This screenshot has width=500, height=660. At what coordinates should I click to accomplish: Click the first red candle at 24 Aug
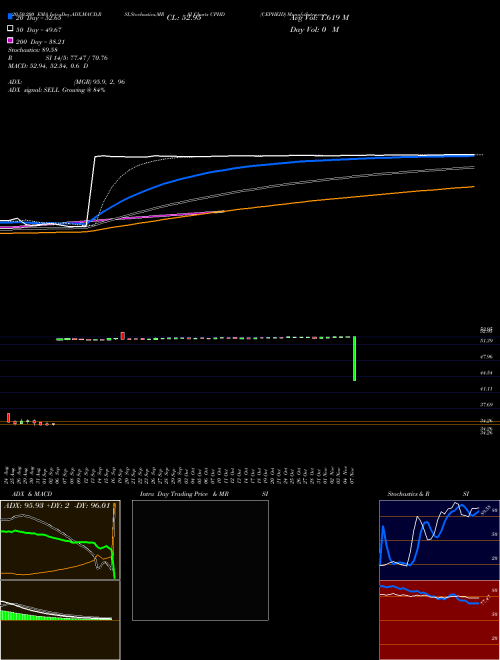[x=8, y=418]
